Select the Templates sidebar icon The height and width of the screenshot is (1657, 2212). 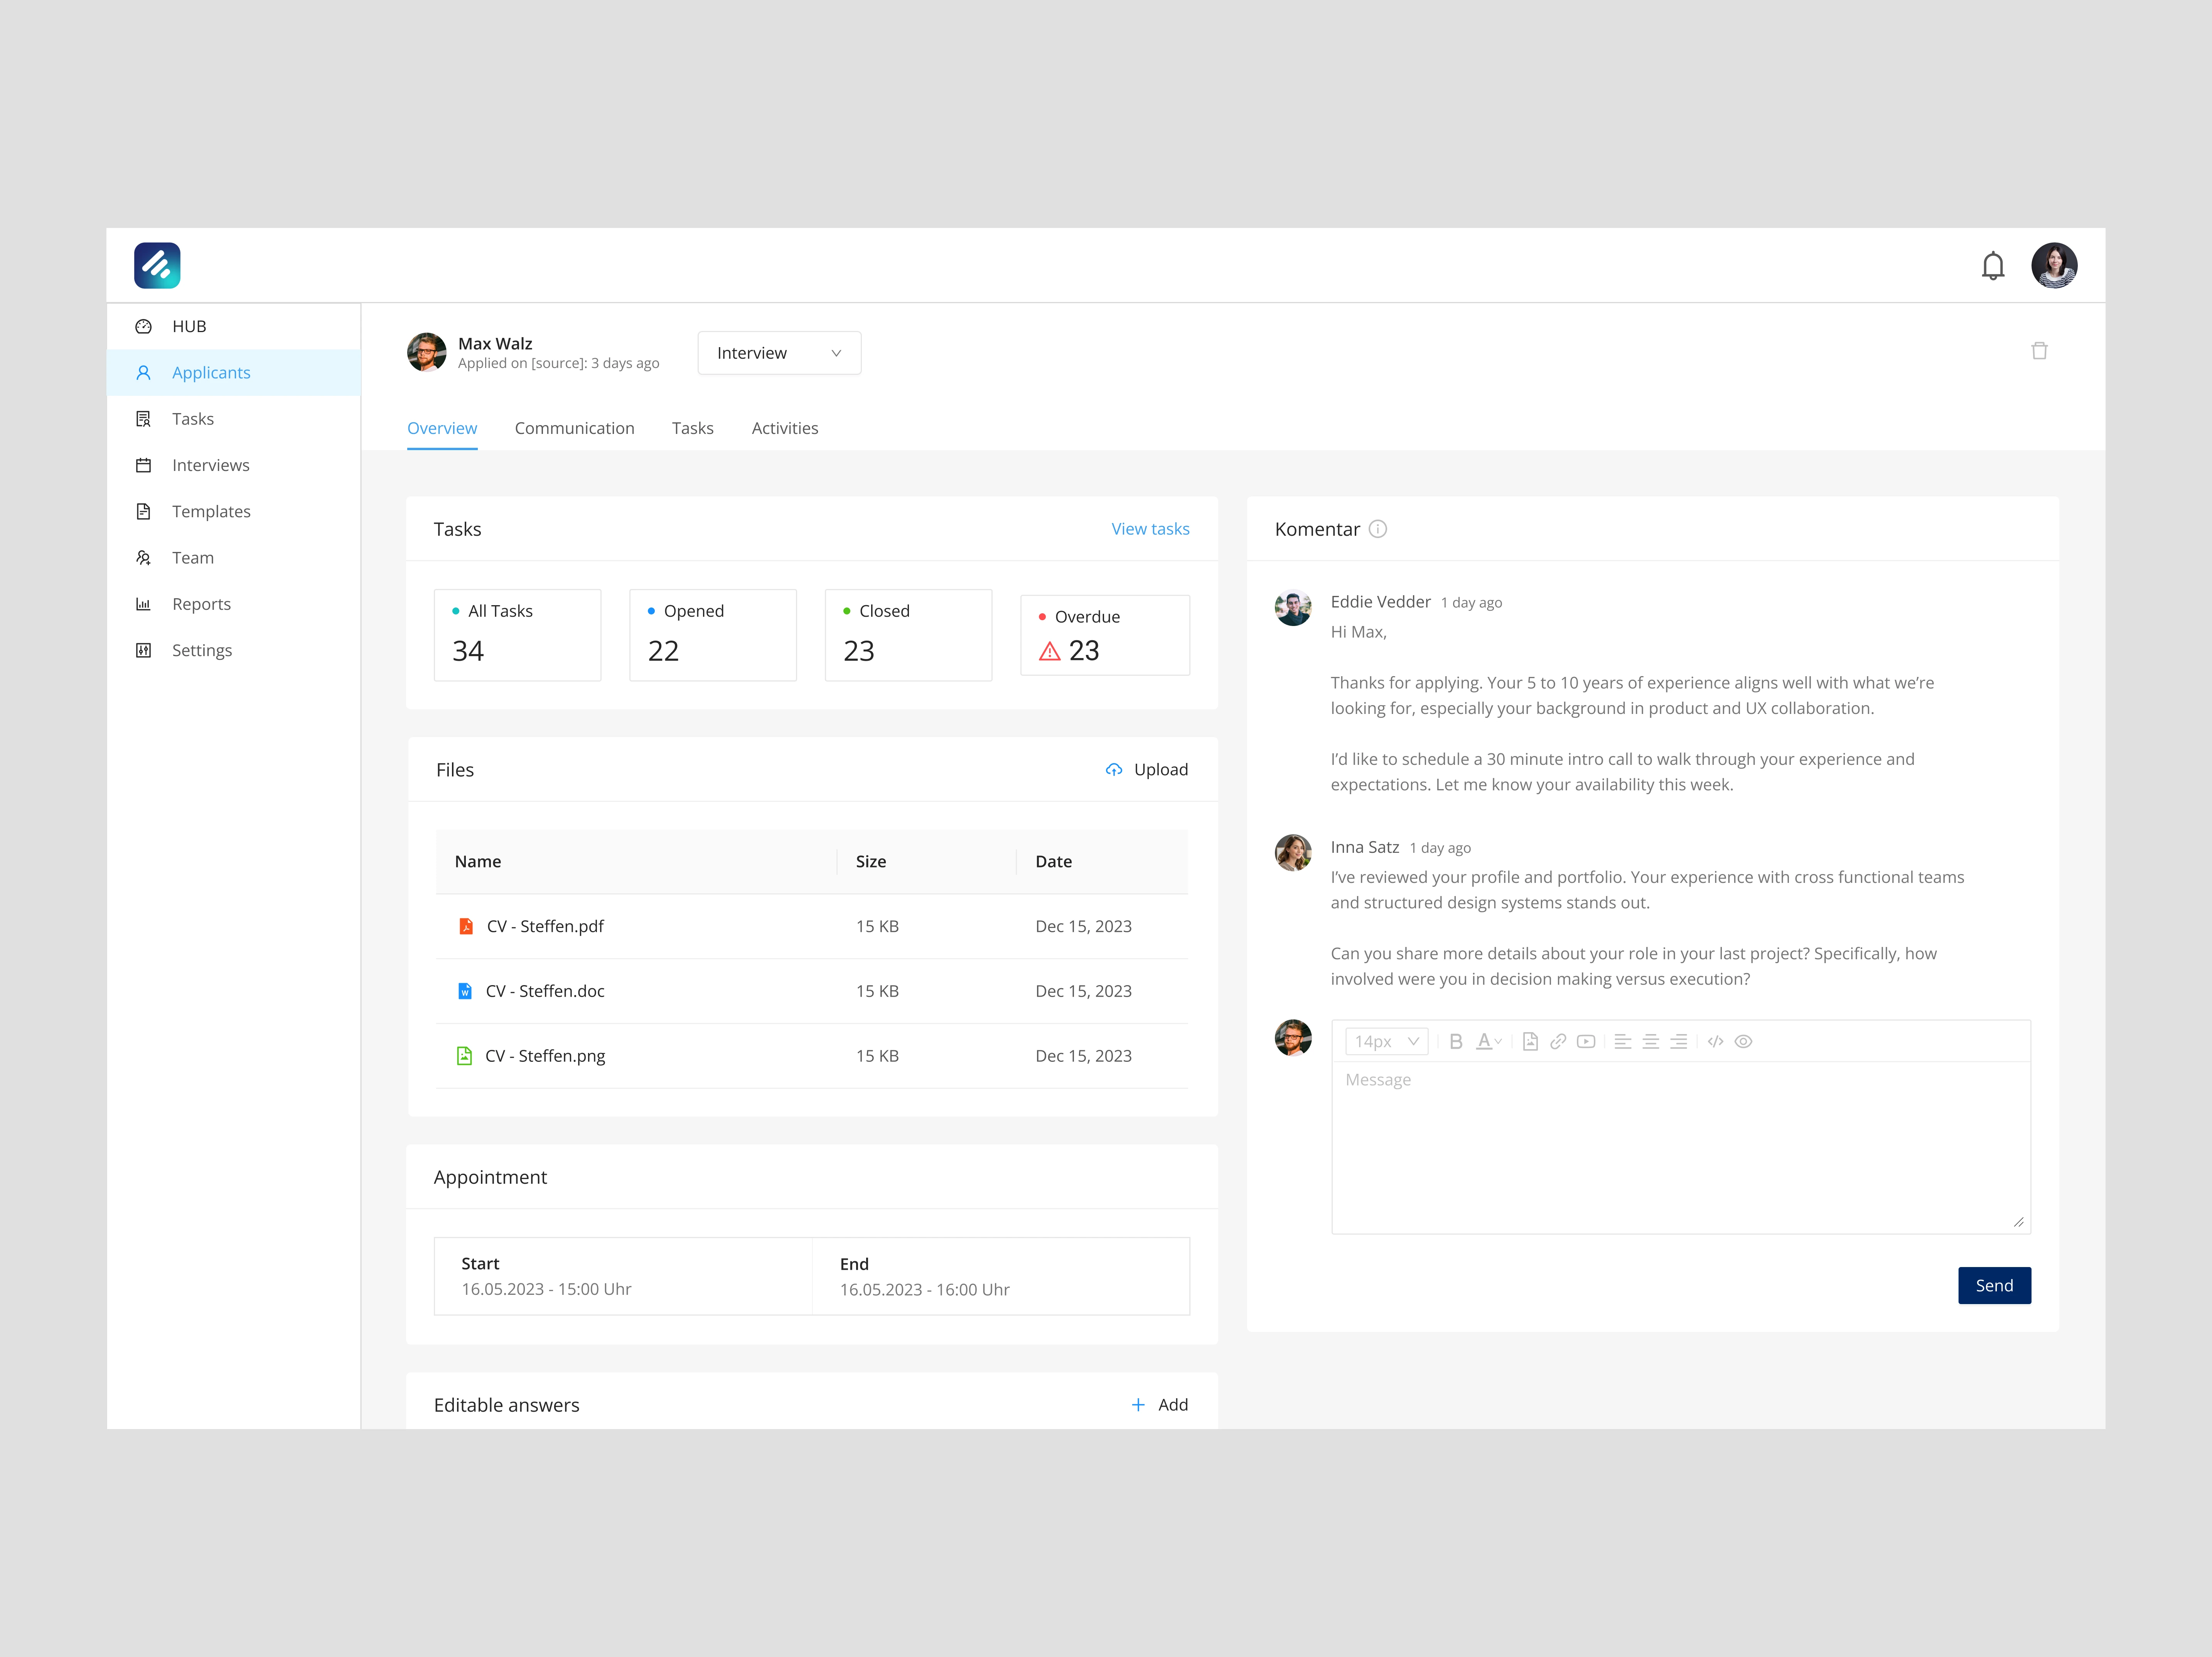pyautogui.click(x=144, y=511)
